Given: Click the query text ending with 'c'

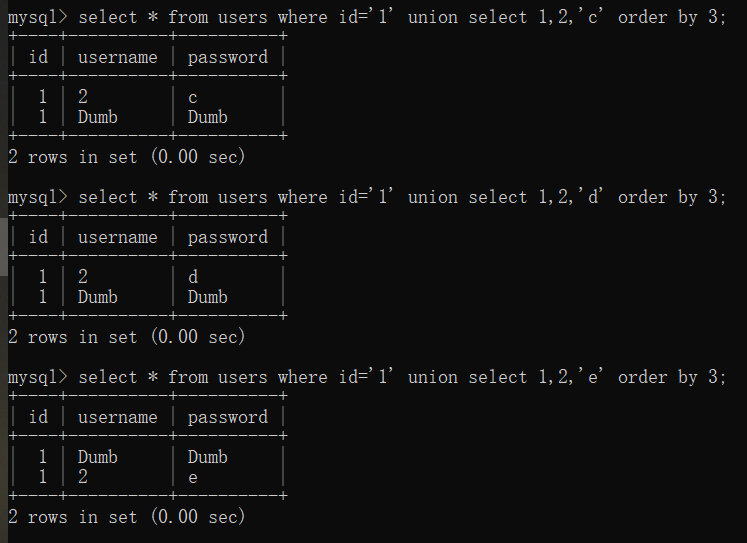Looking at the screenshot, I should click(402, 17).
